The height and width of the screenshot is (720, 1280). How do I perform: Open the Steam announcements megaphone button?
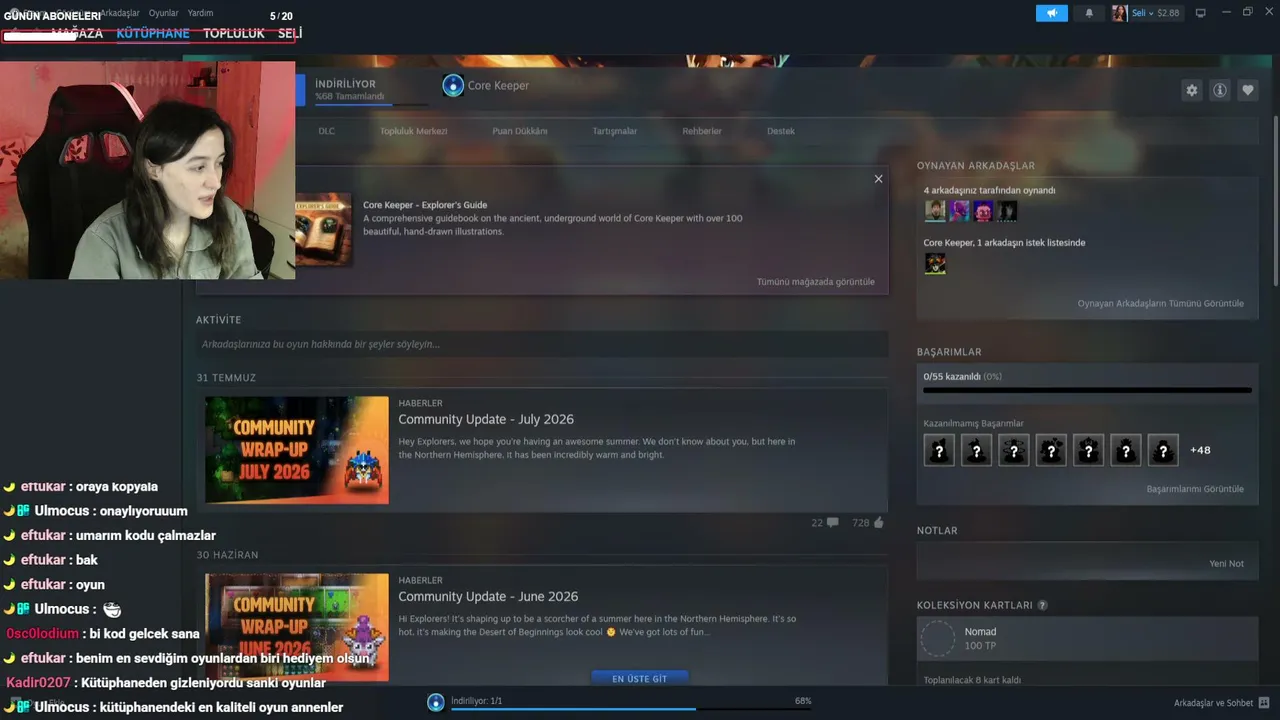1052,13
